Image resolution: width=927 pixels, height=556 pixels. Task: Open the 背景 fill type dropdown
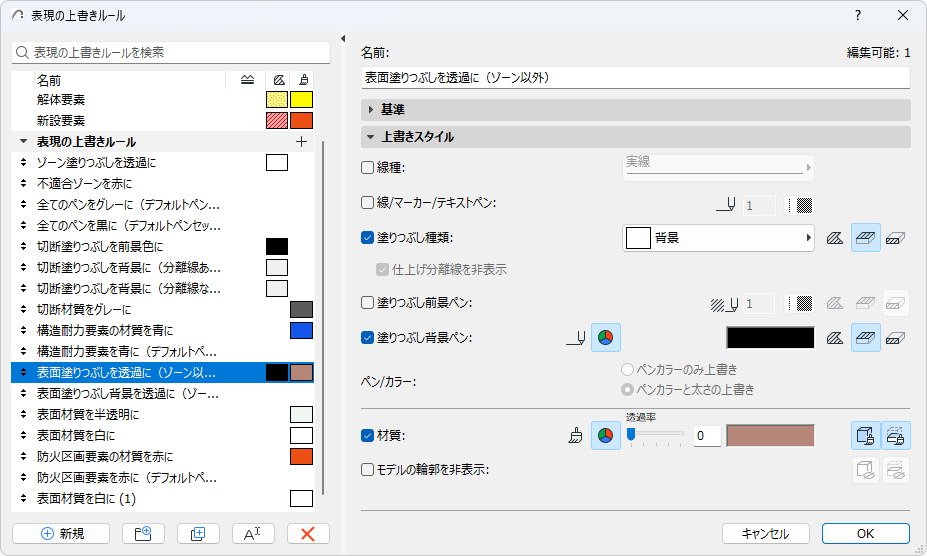tap(718, 238)
